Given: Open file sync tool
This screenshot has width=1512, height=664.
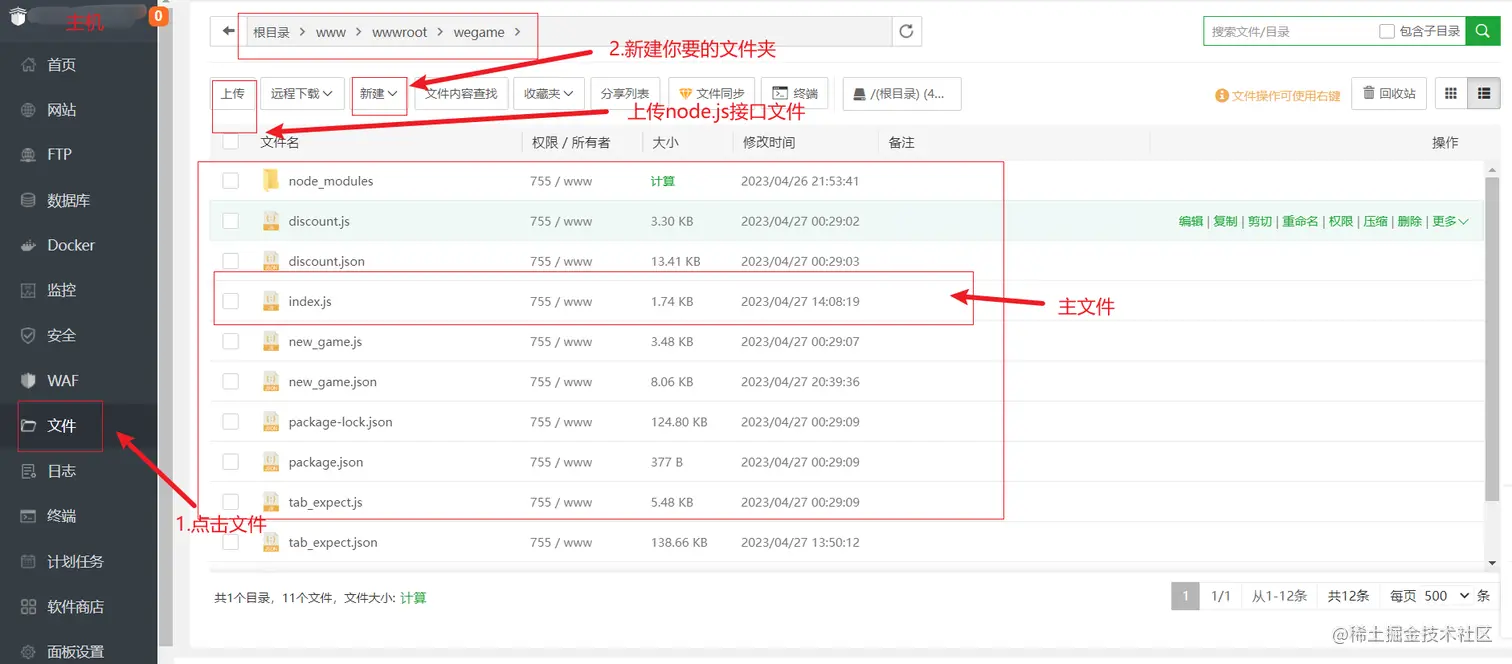Looking at the screenshot, I should coord(711,94).
